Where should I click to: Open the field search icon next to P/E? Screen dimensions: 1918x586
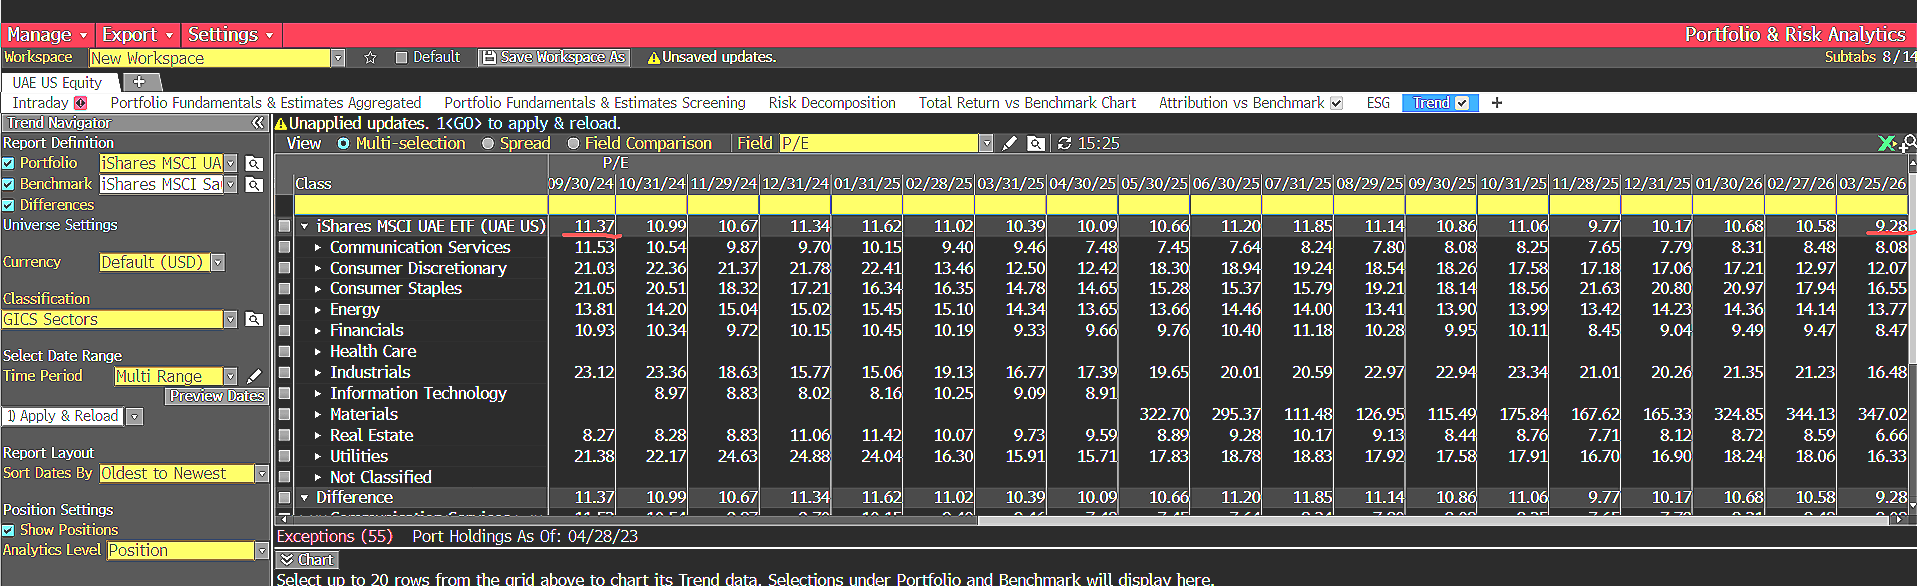[x=1036, y=144]
